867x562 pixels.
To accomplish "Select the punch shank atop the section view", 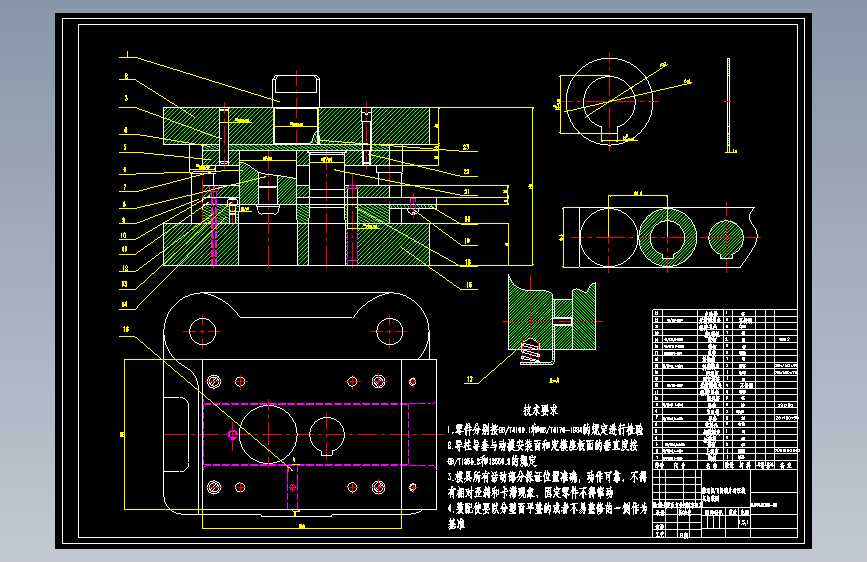I will 296,92.
